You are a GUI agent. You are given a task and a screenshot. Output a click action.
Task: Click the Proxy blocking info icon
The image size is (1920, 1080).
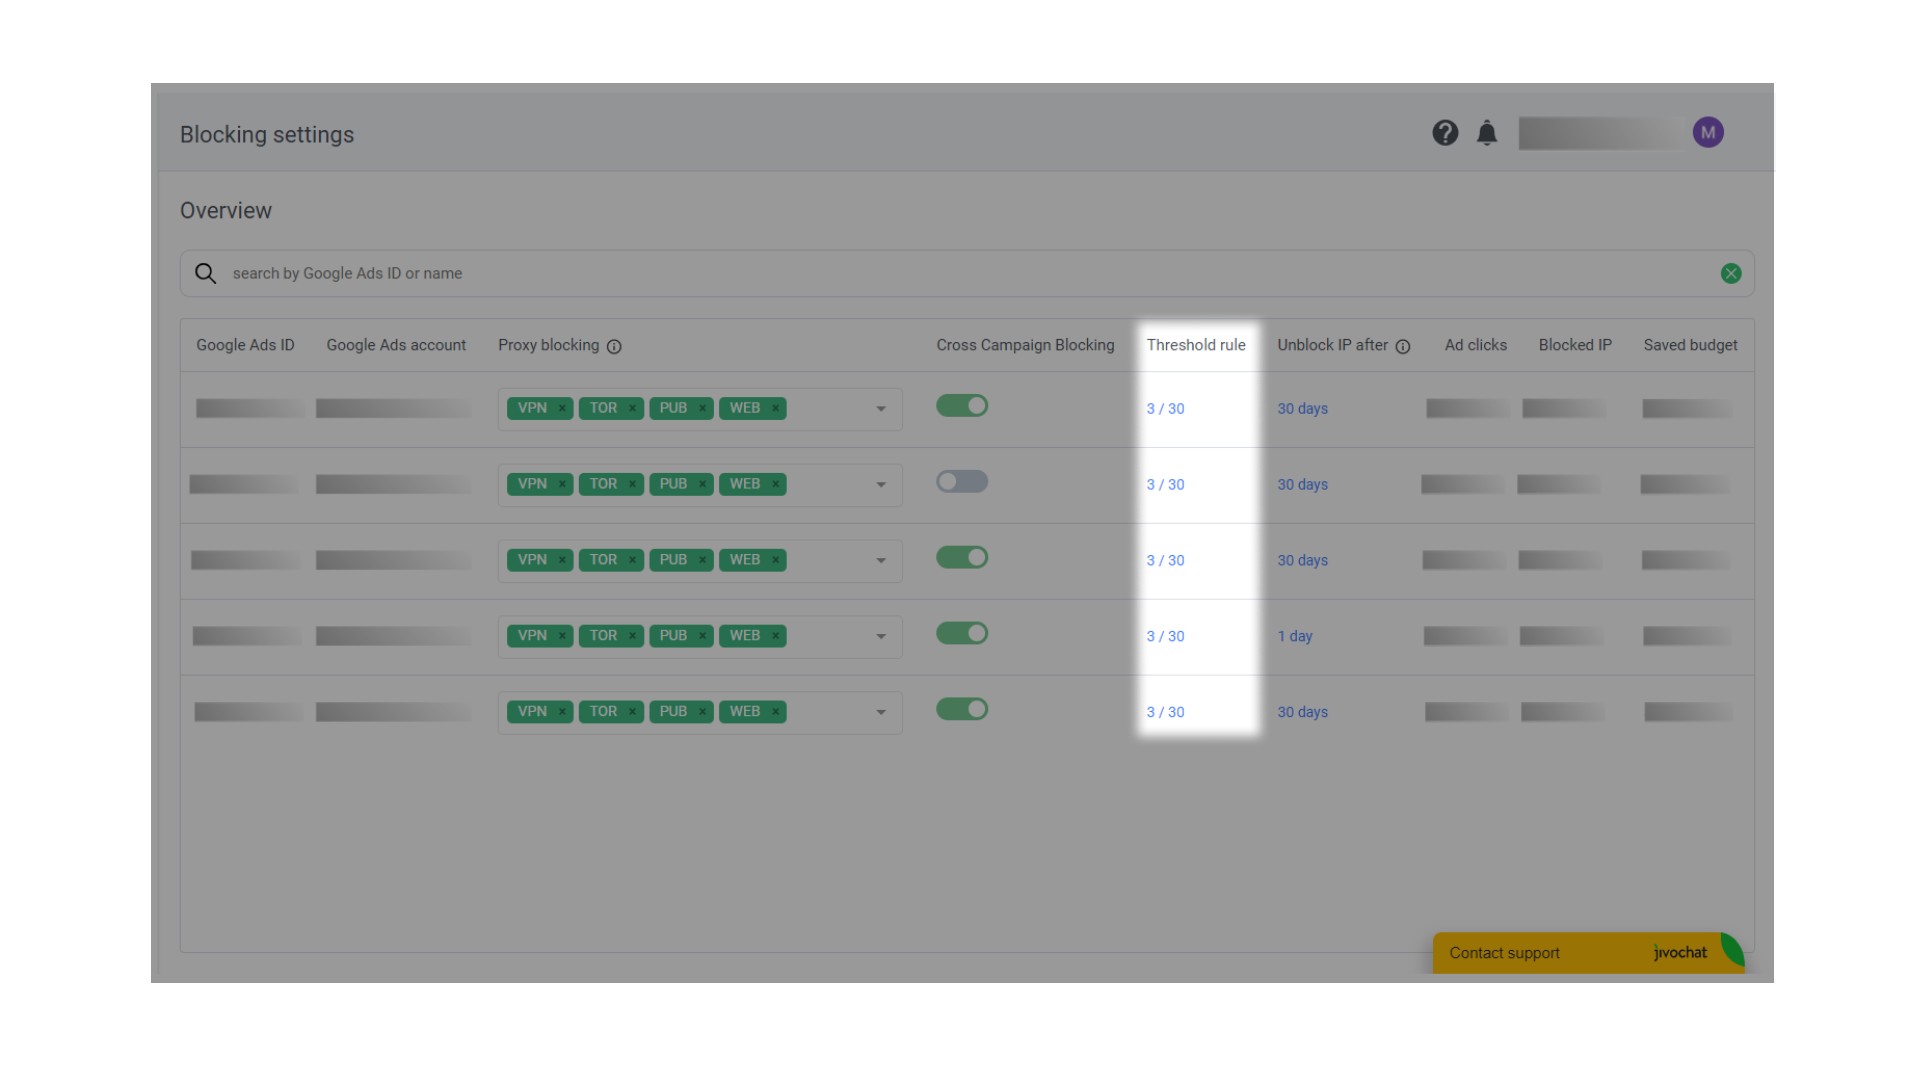click(614, 346)
